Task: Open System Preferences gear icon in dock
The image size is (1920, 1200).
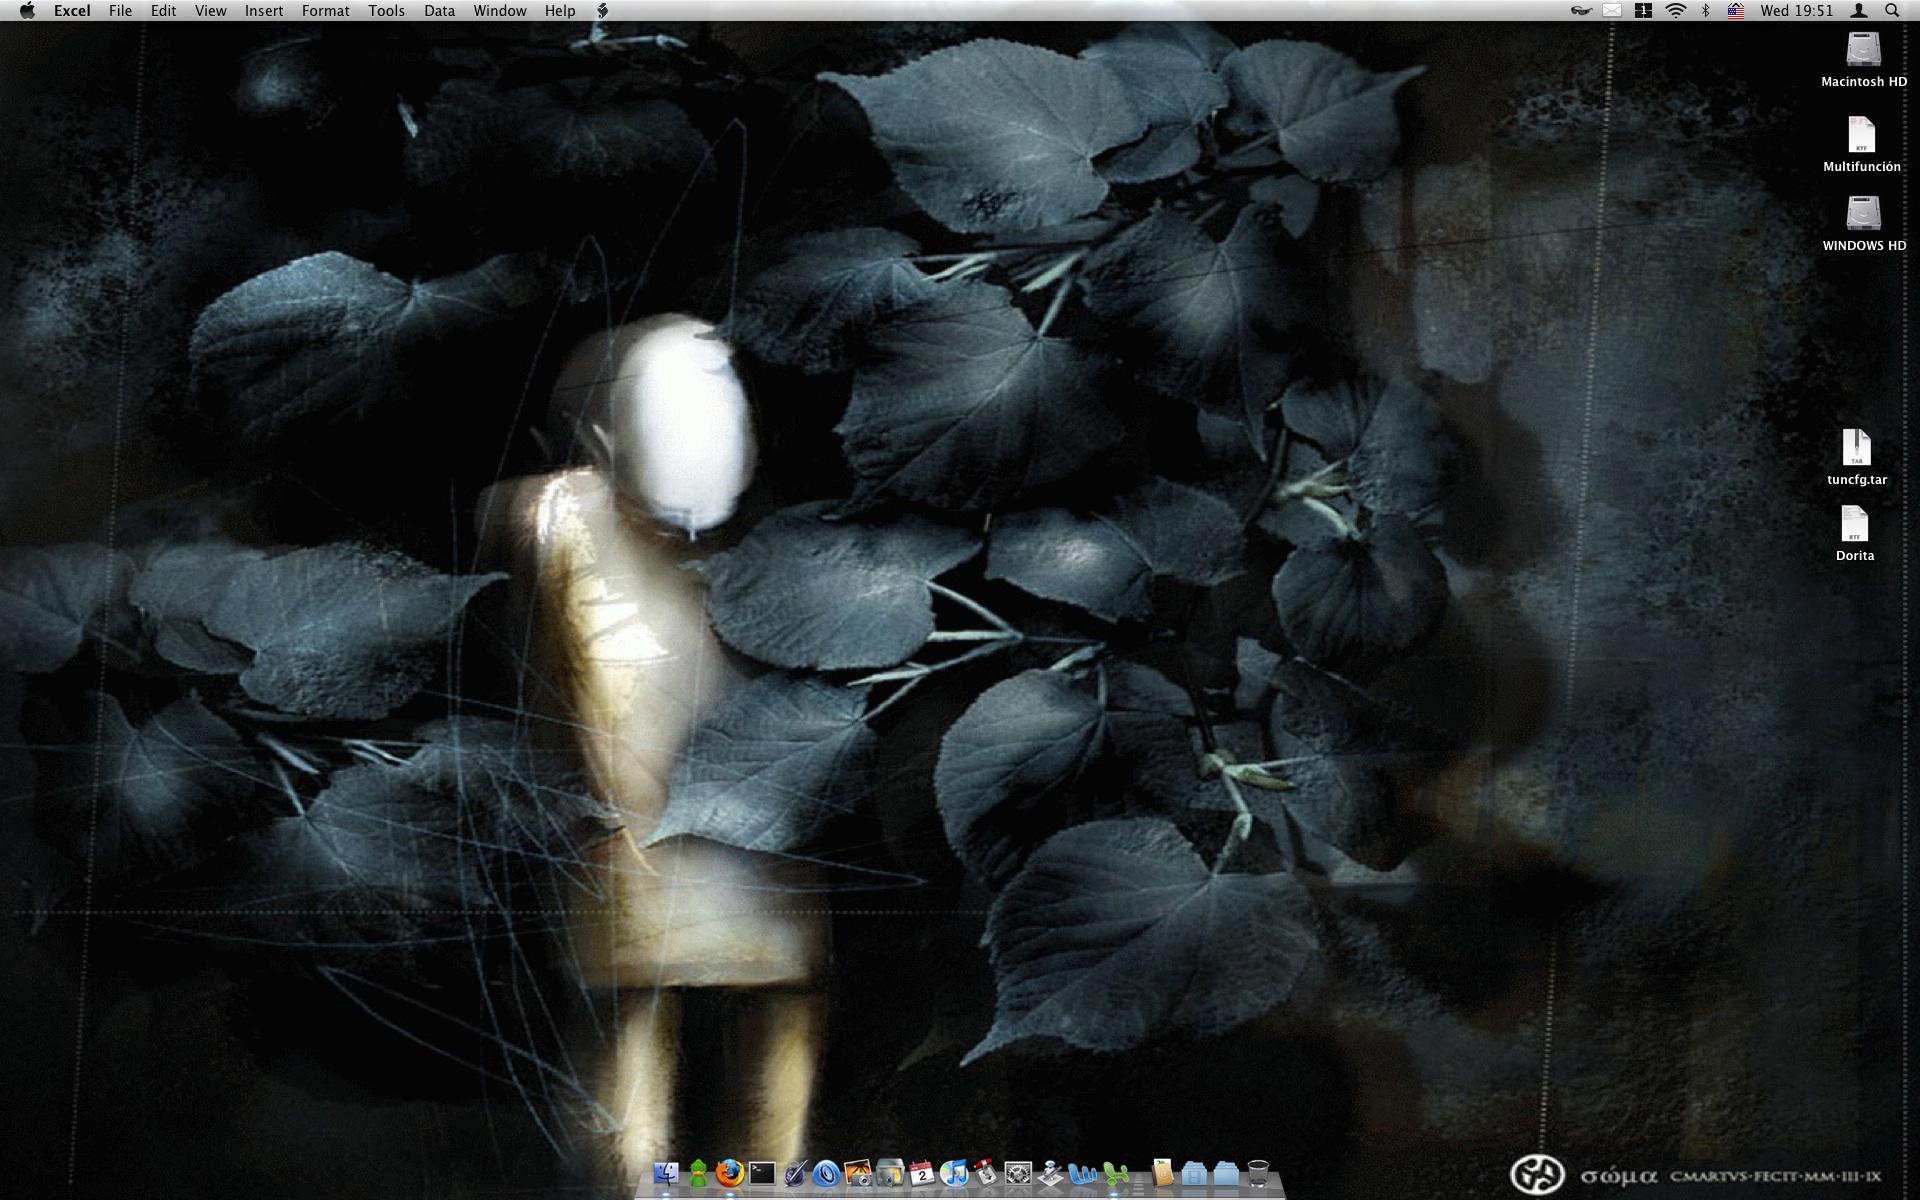Action: [1018, 1173]
